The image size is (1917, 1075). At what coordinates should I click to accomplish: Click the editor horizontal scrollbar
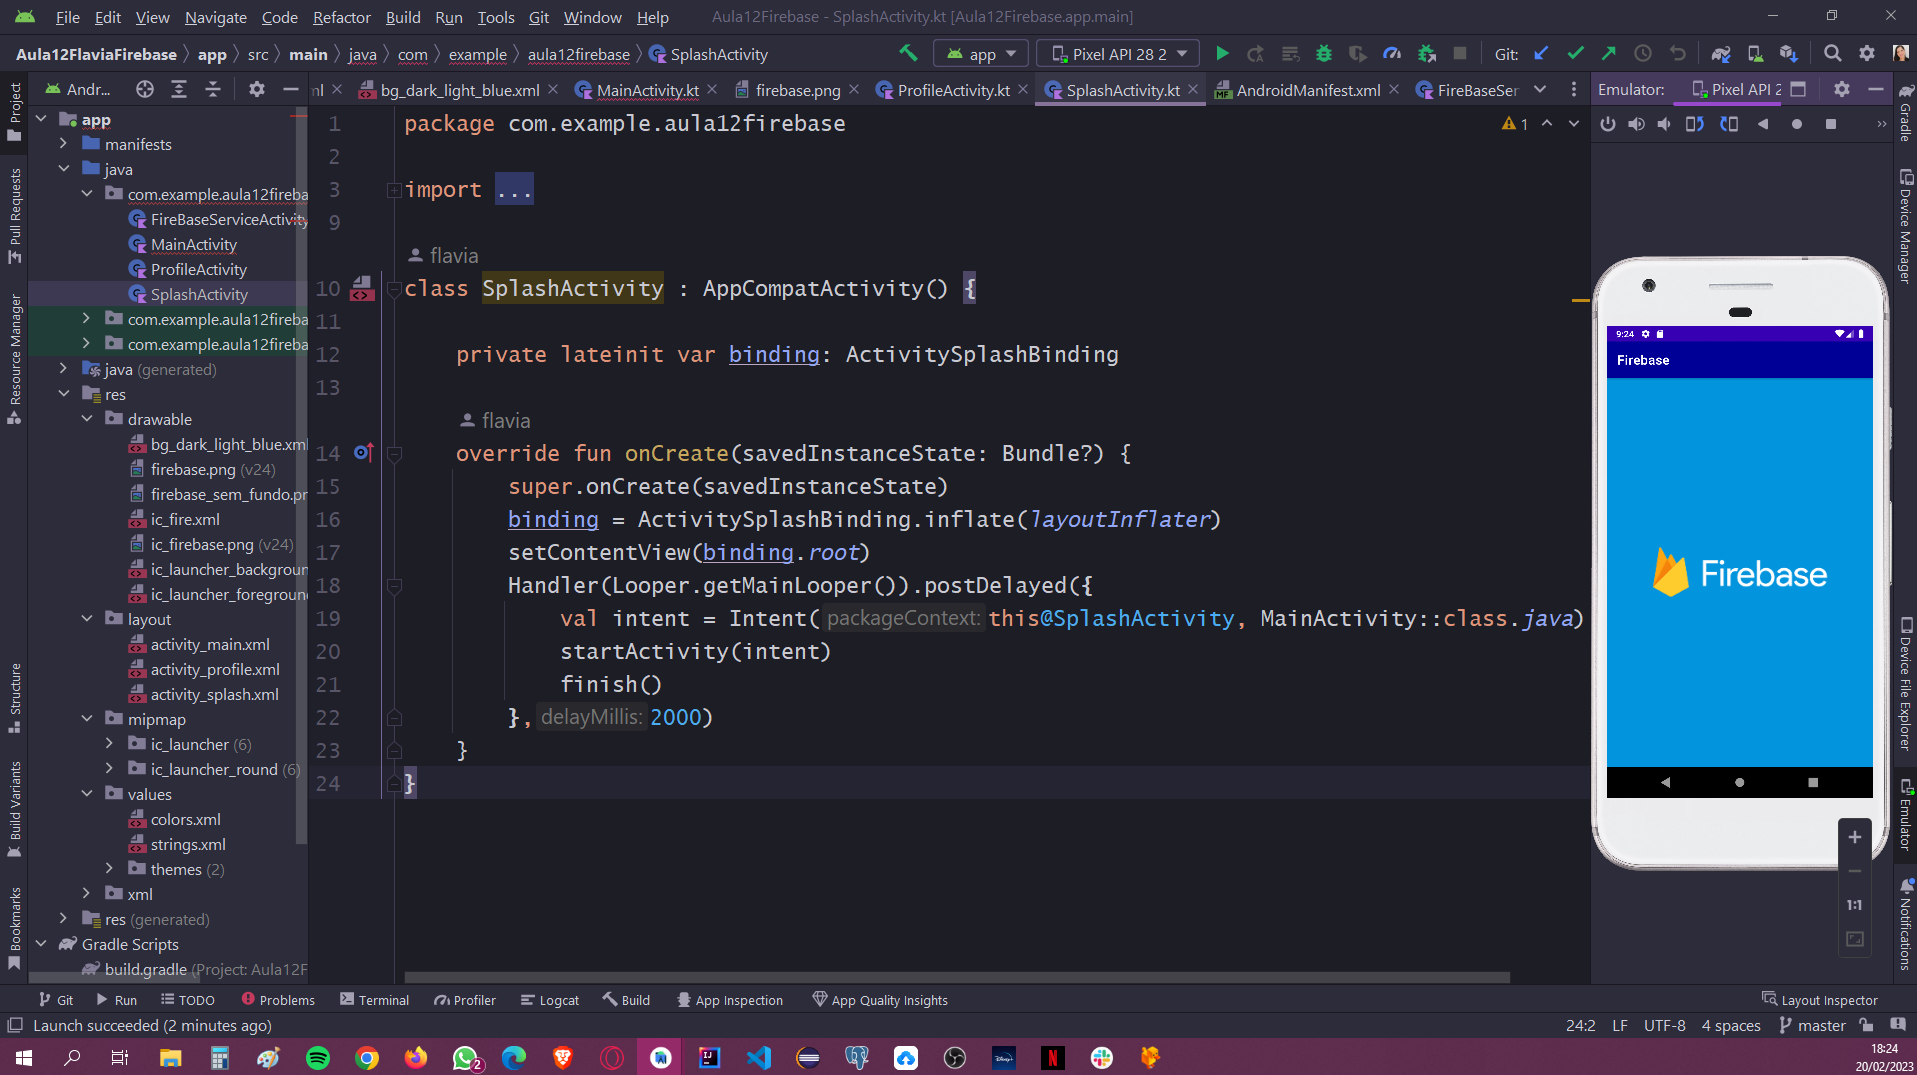coord(957,977)
